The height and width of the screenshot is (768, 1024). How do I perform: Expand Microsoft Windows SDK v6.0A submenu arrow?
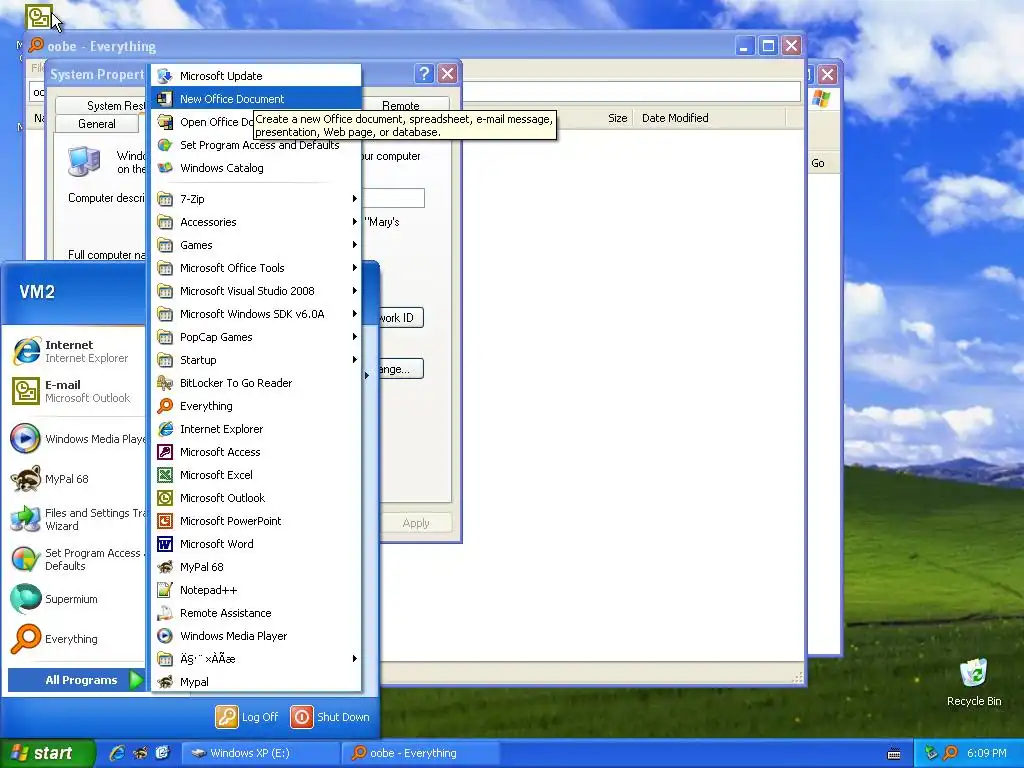point(354,314)
